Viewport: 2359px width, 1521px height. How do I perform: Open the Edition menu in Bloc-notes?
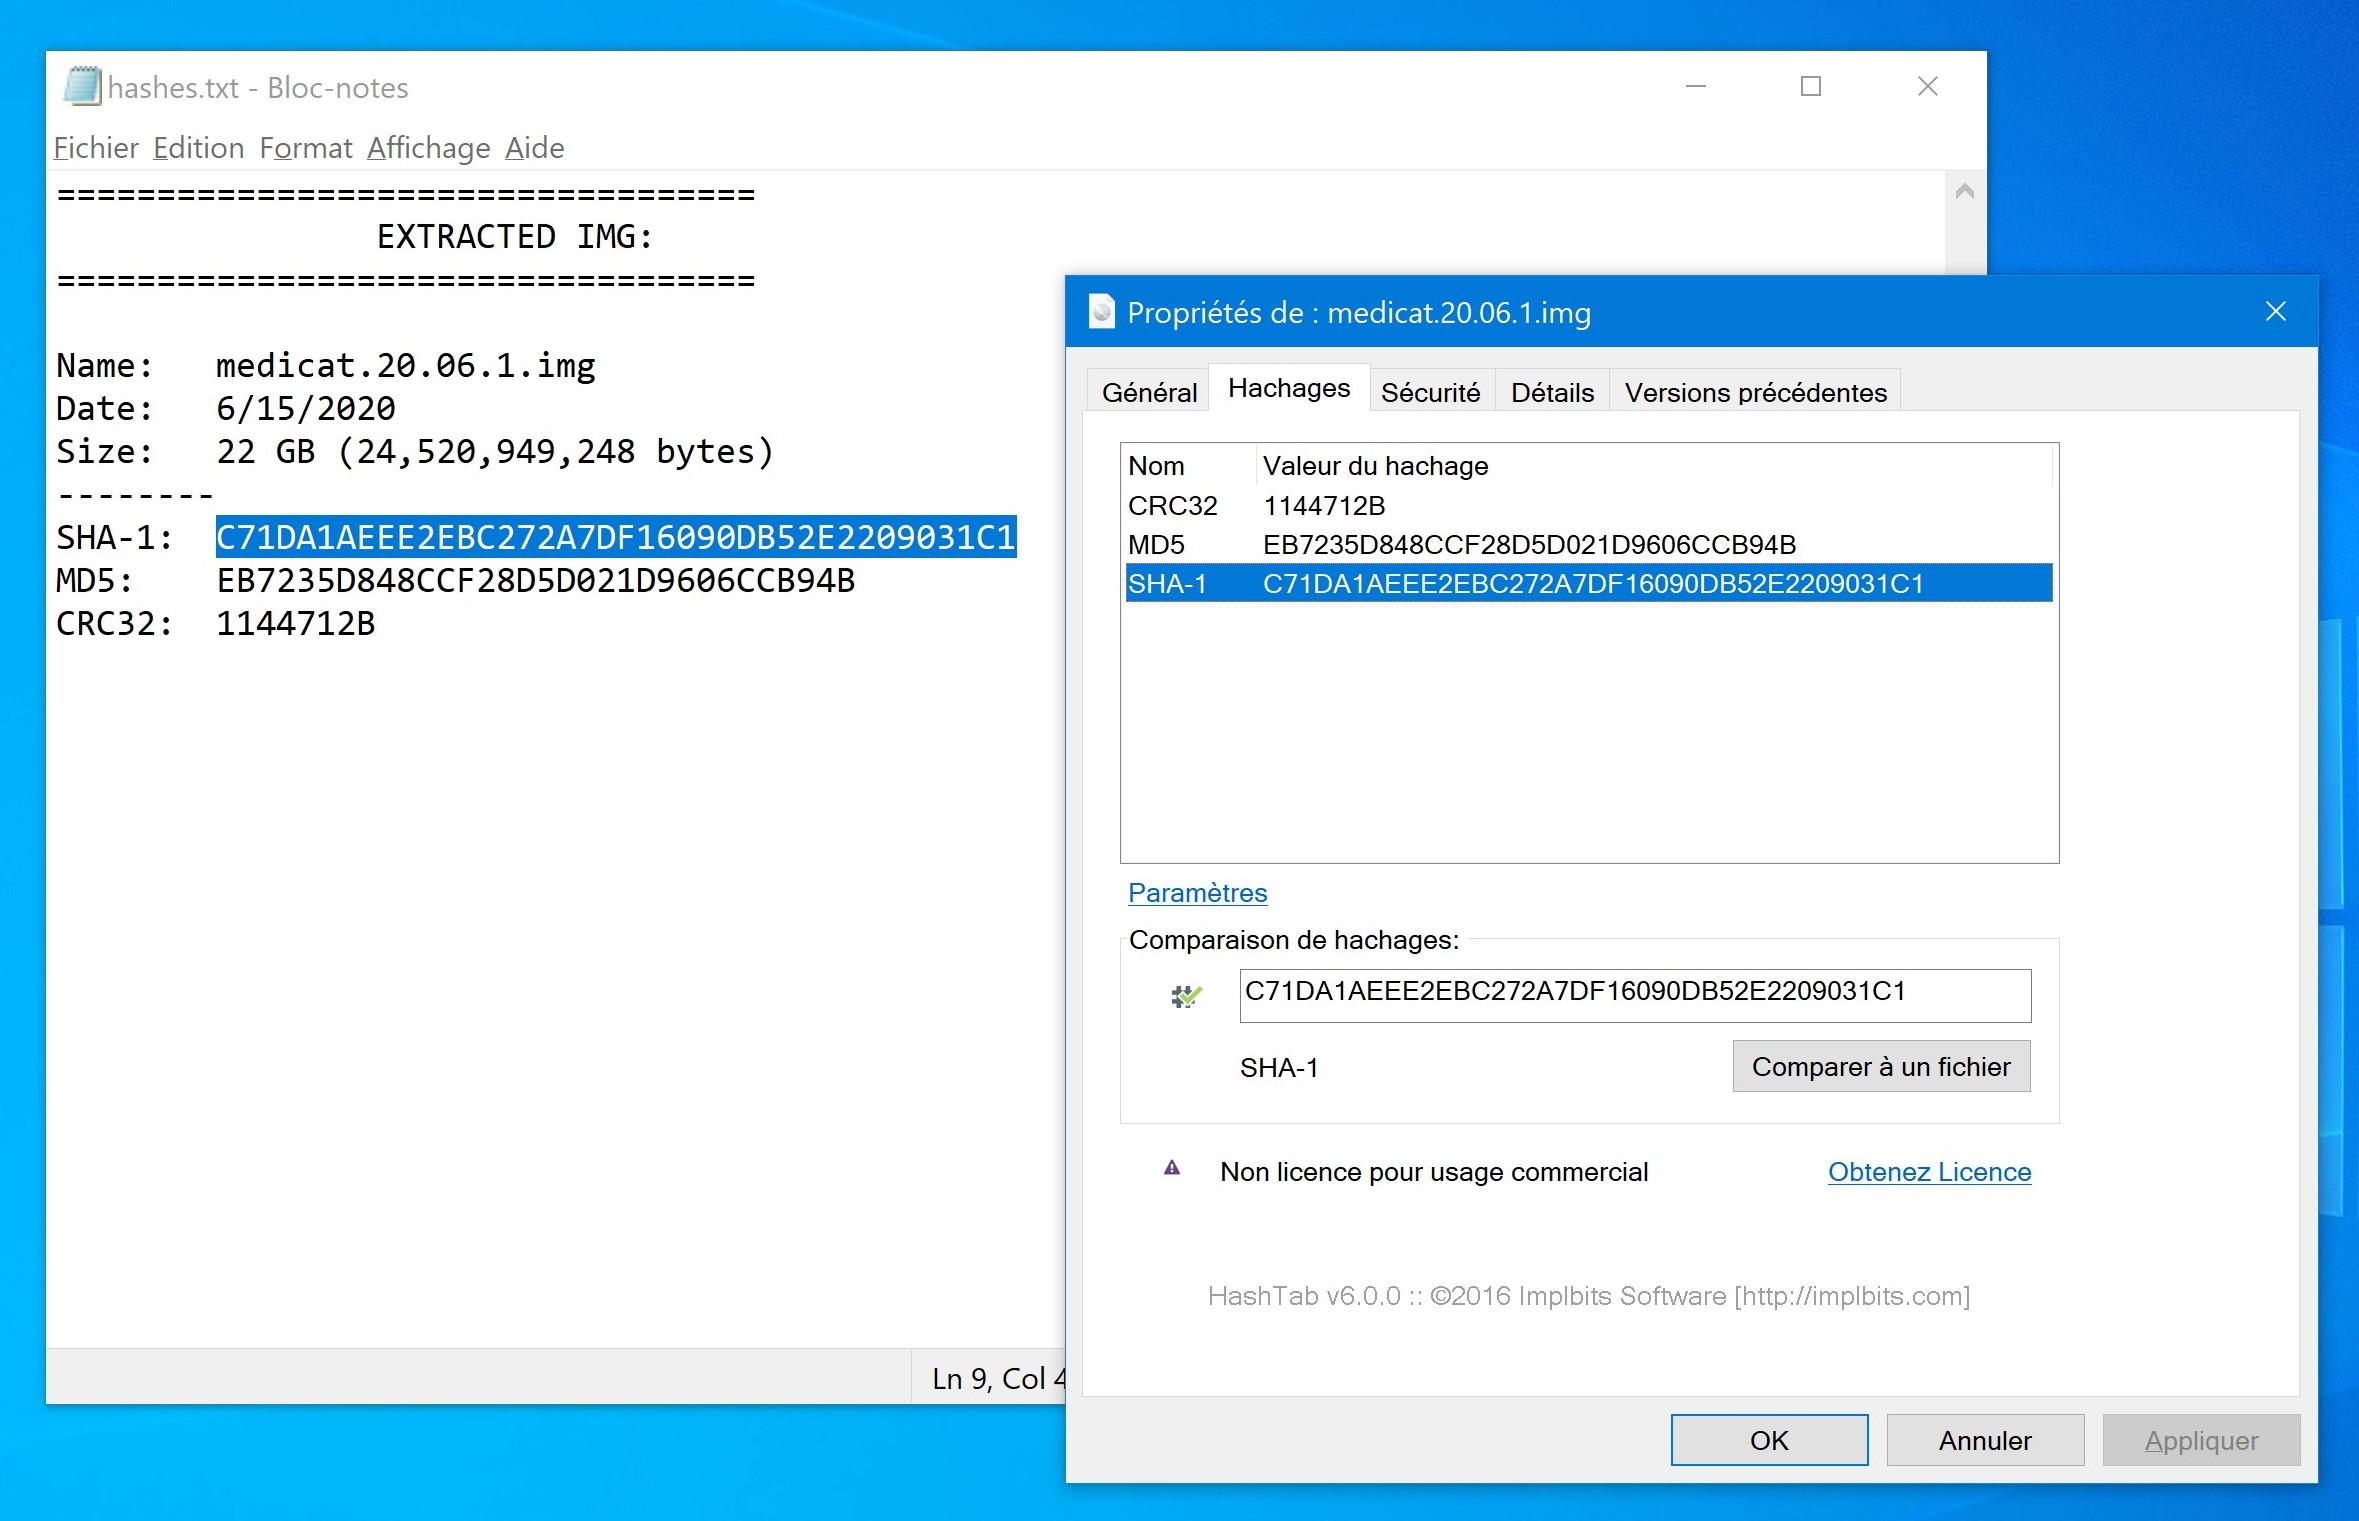pos(198,148)
